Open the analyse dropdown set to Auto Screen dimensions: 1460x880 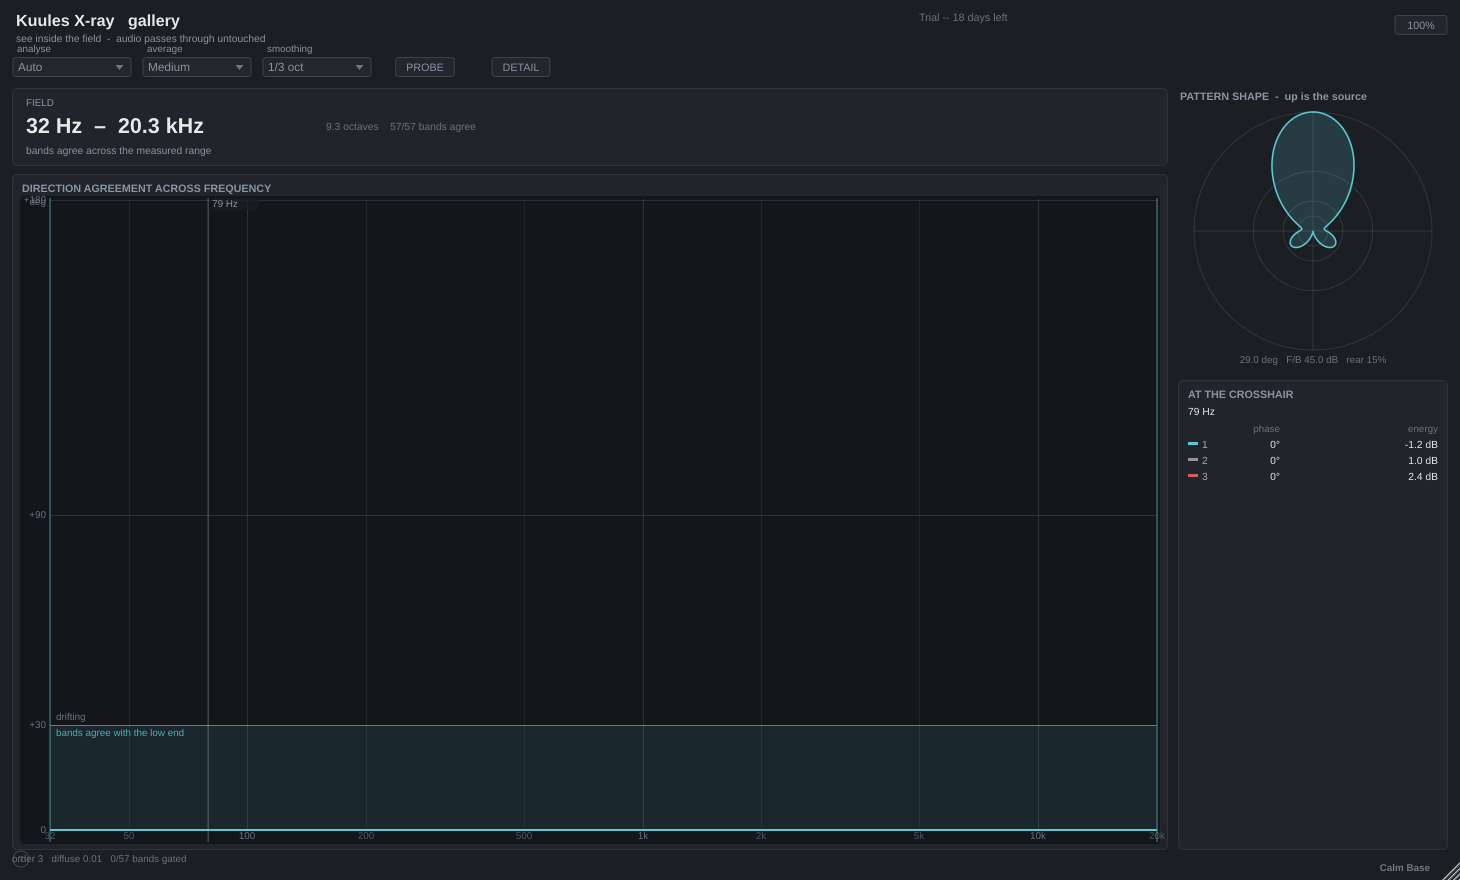point(72,67)
